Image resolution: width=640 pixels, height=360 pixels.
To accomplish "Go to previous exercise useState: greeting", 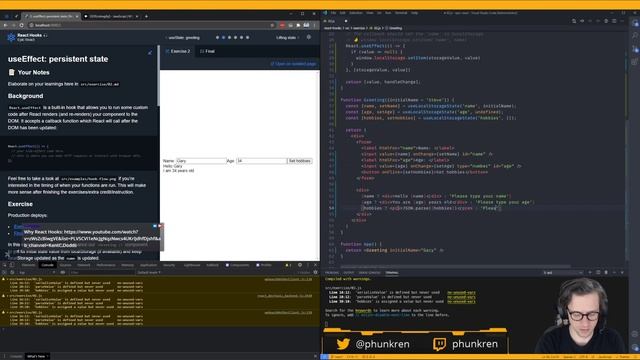I will coord(182,38).
